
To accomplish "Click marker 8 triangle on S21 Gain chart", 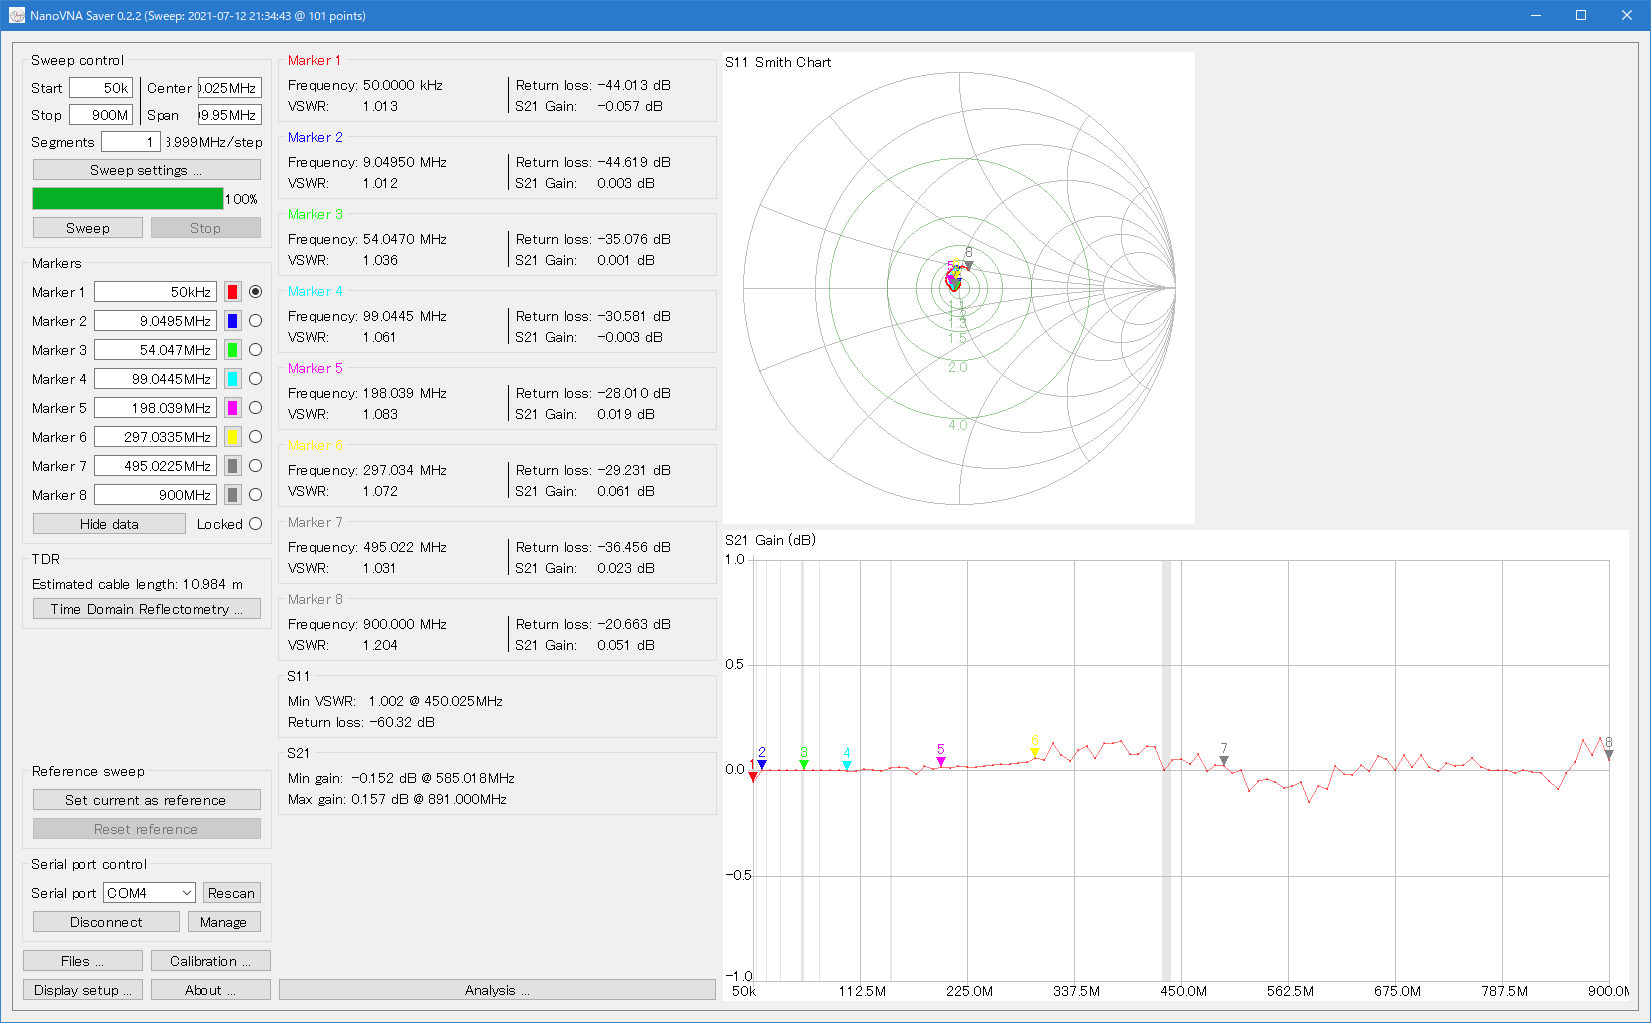I will 1609,755.
